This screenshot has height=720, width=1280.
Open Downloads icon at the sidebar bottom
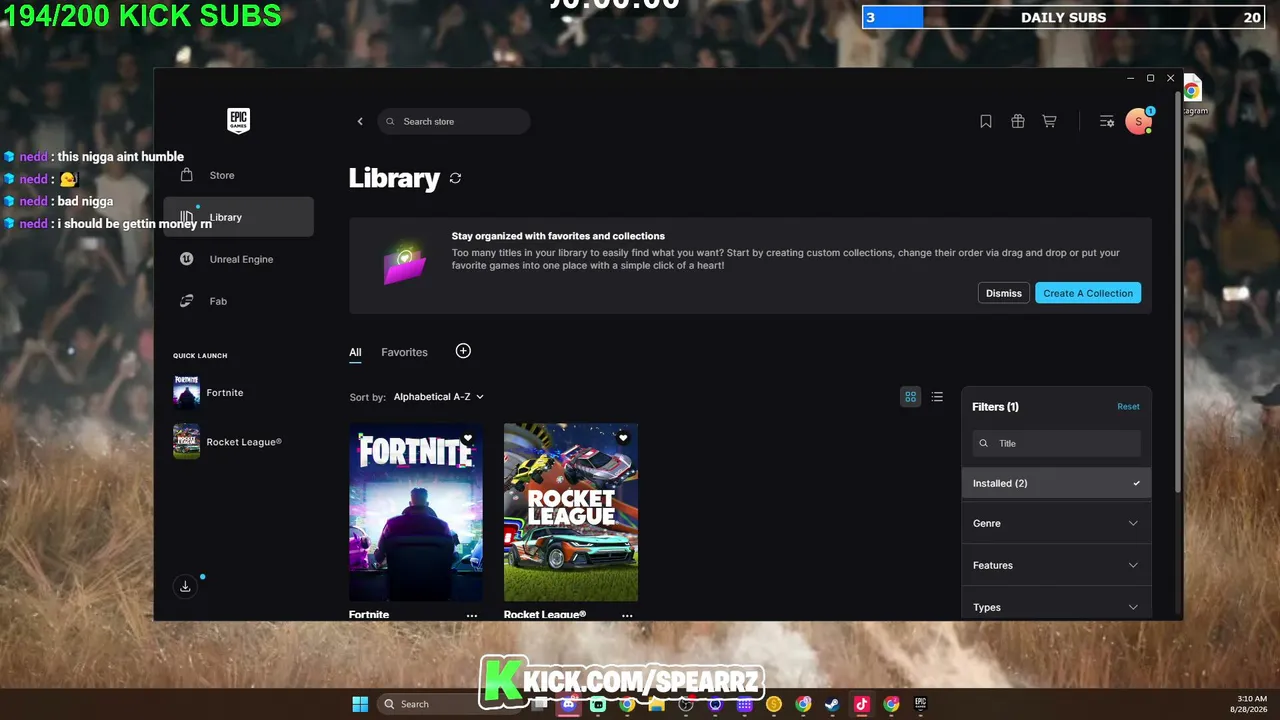[x=185, y=587]
